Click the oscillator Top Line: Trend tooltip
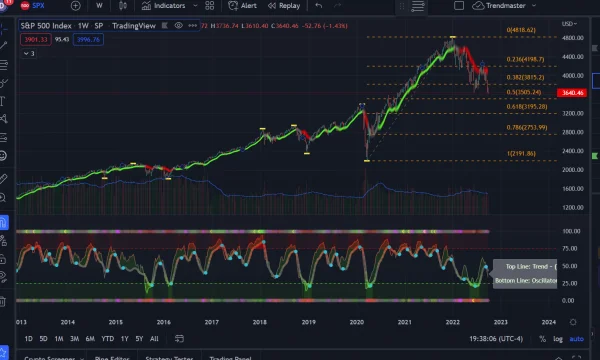 click(525, 274)
